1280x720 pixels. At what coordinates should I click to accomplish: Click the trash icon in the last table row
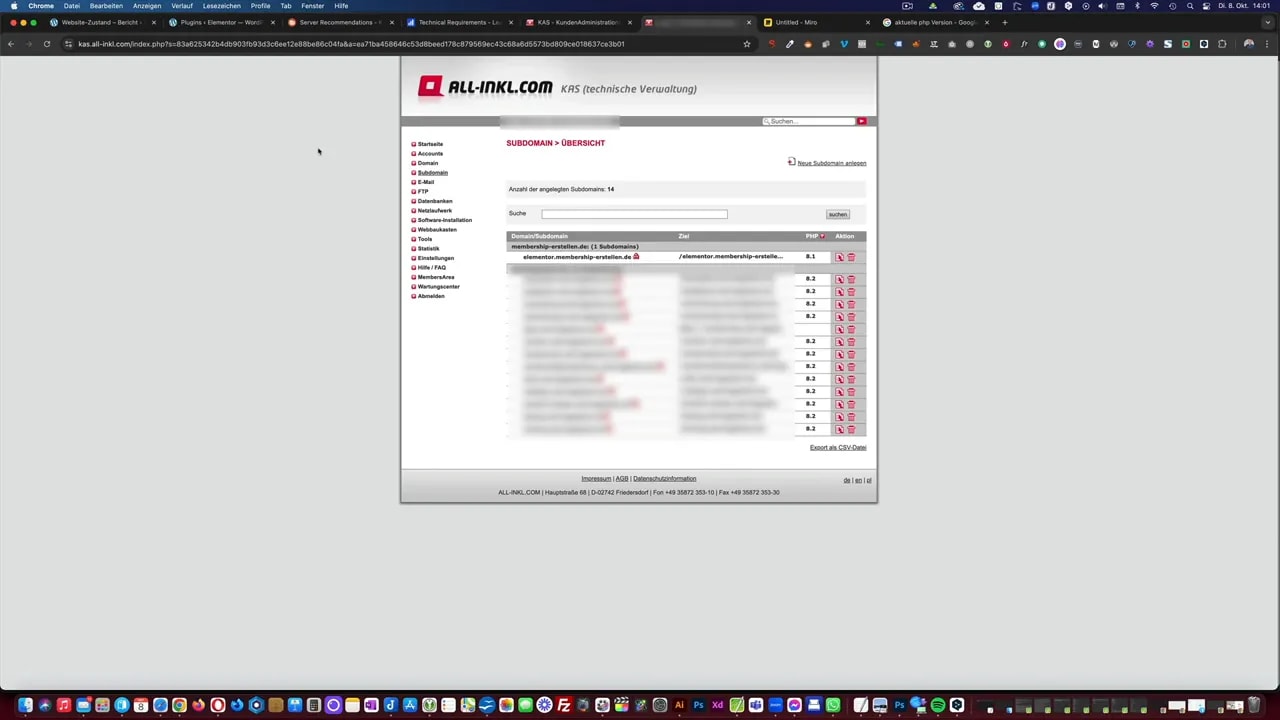pos(851,429)
